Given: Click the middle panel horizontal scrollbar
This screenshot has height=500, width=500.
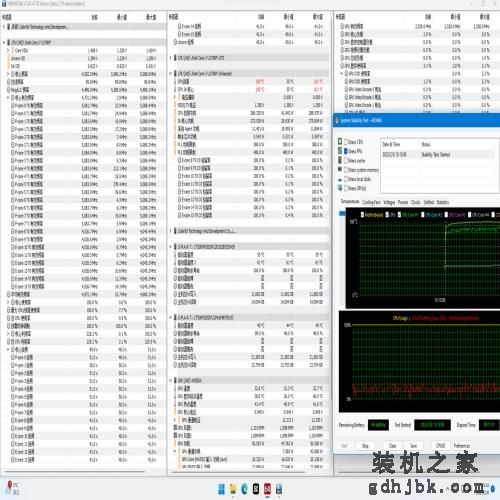Looking at the screenshot, I should coord(238,471).
